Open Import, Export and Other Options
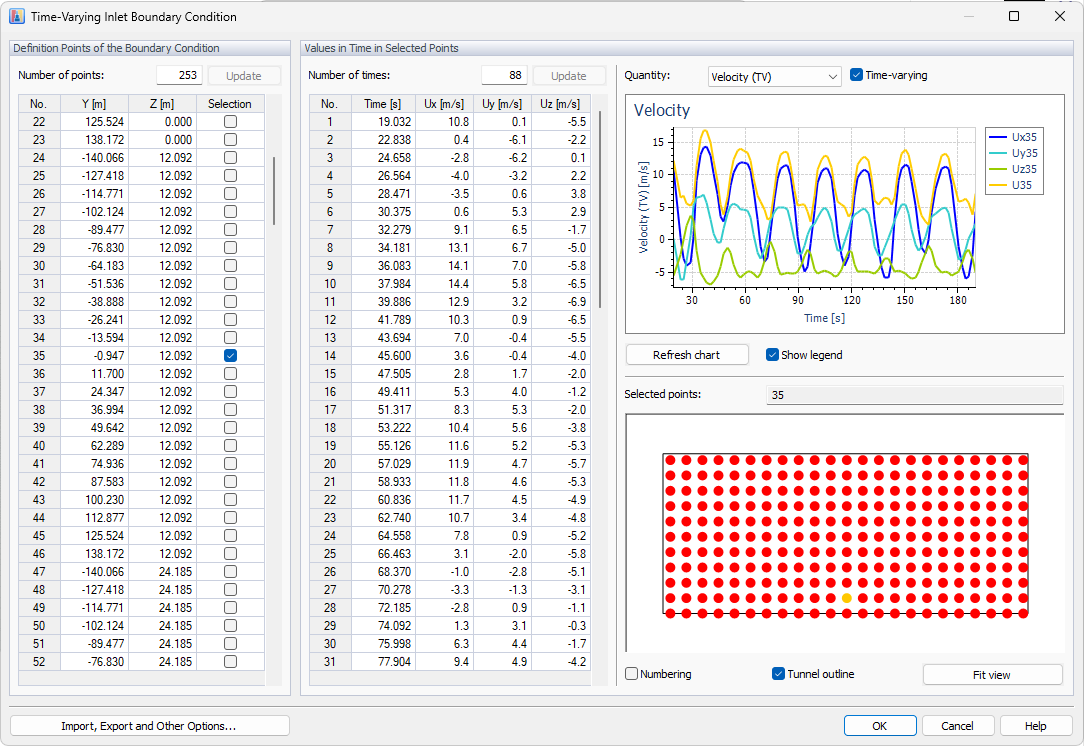Image resolution: width=1084 pixels, height=746 pixels. (149, 725)
